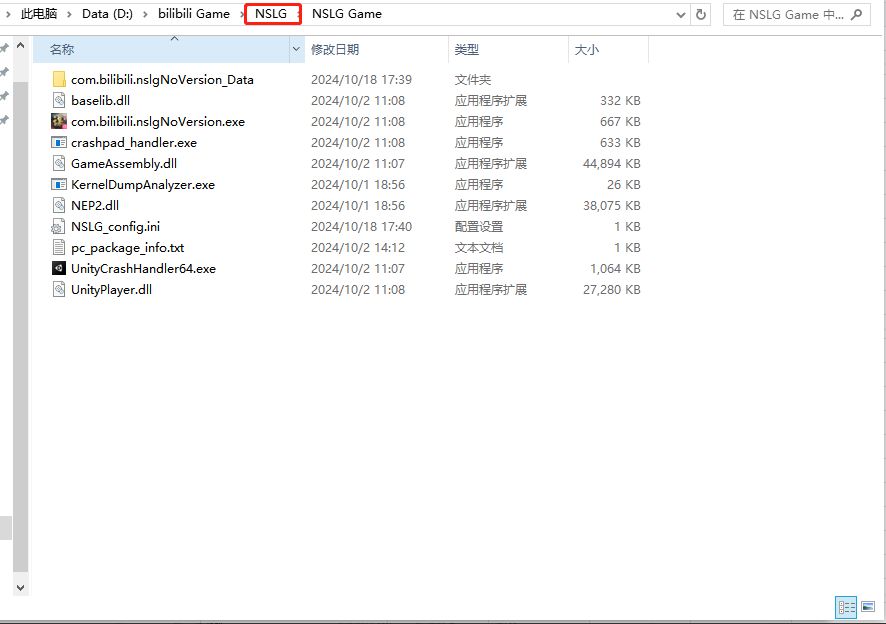Image resolution: width=886 pixels, height=624 pixels.
Task: Expand chevron after bilibili Game breadcrumb
Action: pyautogui.click(x=241, y=14)
